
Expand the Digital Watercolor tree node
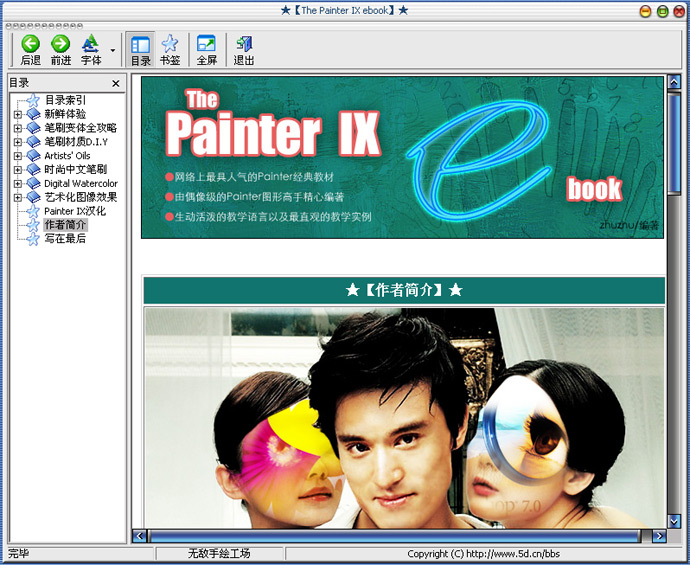(x=18, y=183)
